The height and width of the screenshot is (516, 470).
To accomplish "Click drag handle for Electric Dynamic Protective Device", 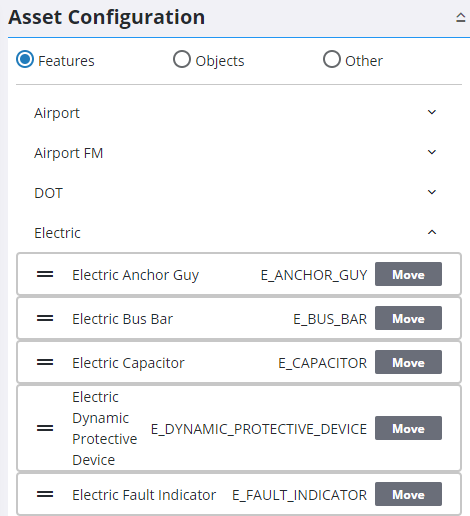I will point(45,428).
